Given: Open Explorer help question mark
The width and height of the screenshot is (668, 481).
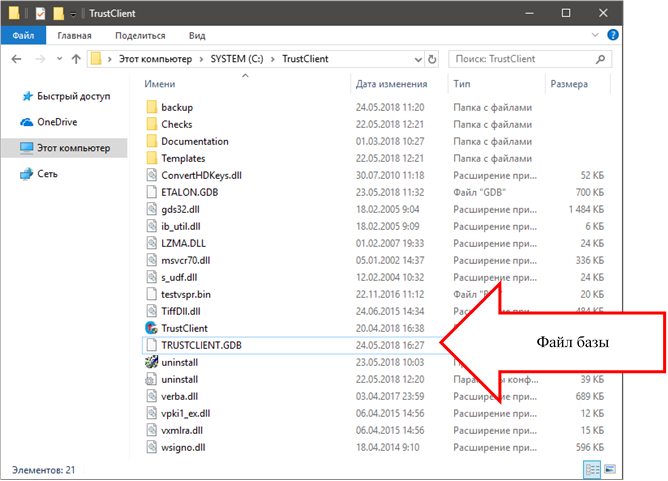Looking at the screenshot, I should pyautogui.click(x=613, y=35).
